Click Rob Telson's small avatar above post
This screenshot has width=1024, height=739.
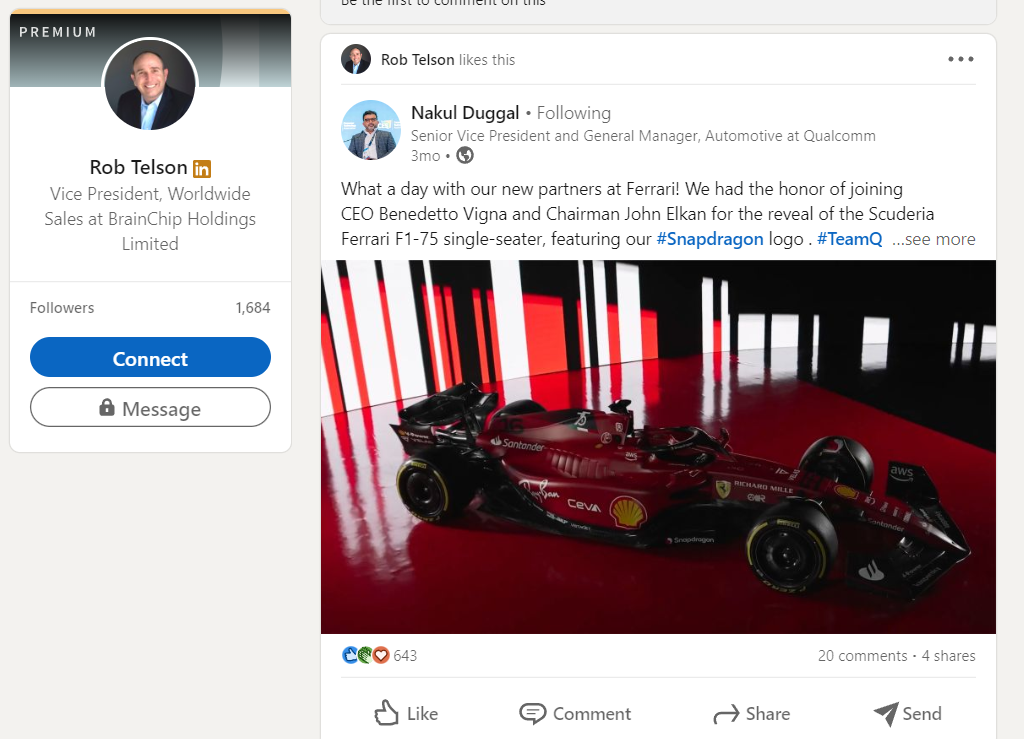(x=356, y=59)
